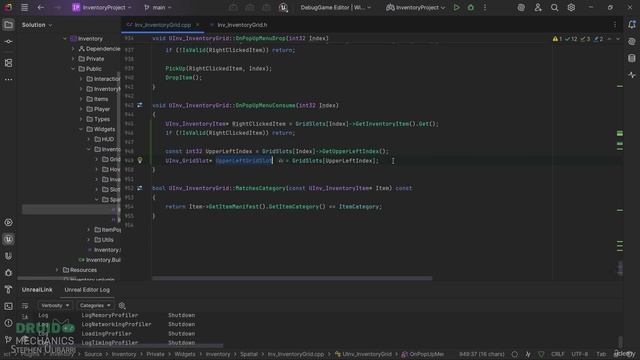The height and width of the screenshot is (360, 640).
Task: Click gutter override icon beside OnPopUpMenuConsume
Action: (140, 105)
